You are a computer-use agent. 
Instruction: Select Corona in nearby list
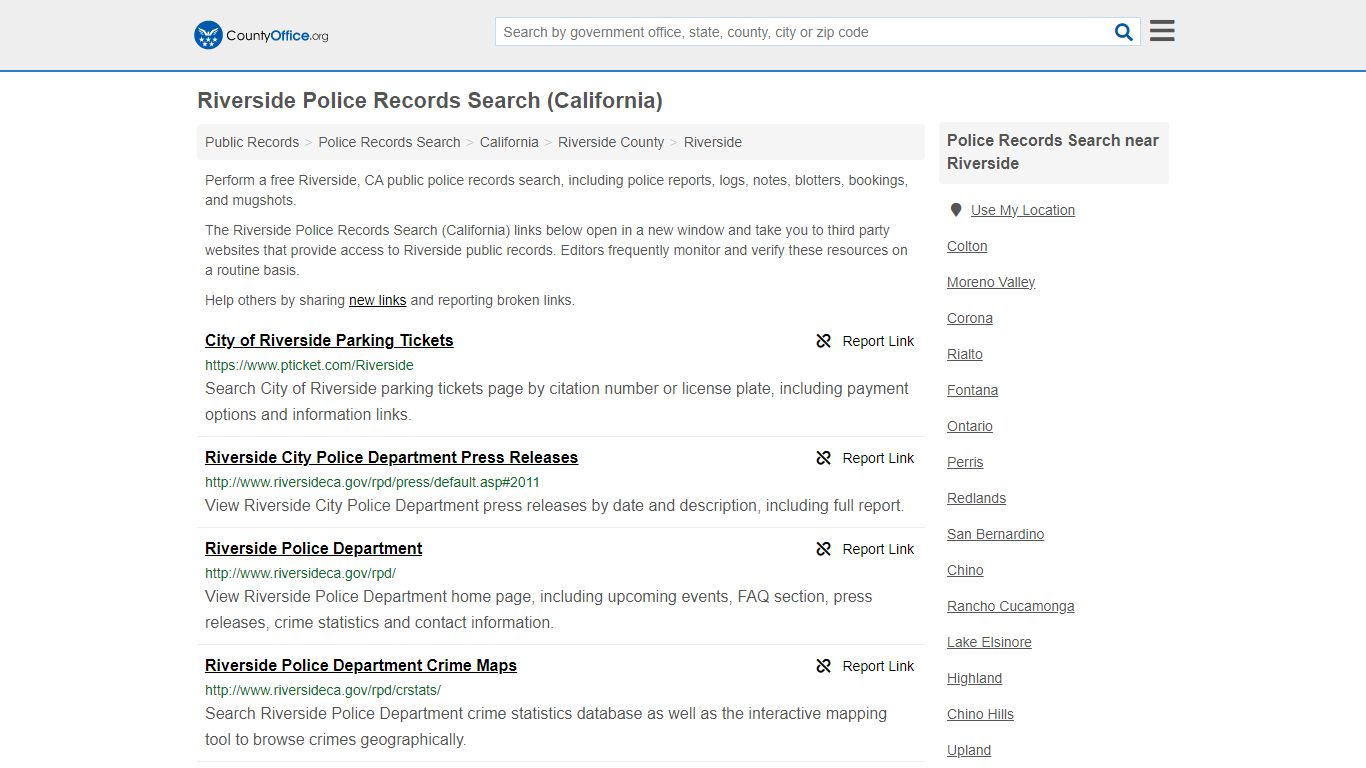pyautogui.click(x=970, y=318)
